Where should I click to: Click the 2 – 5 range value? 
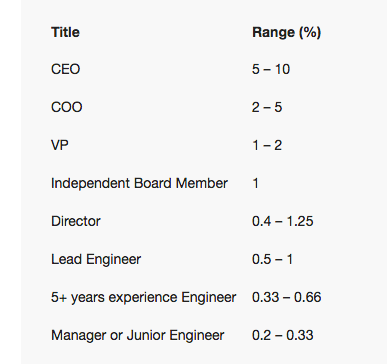(267, 107)
